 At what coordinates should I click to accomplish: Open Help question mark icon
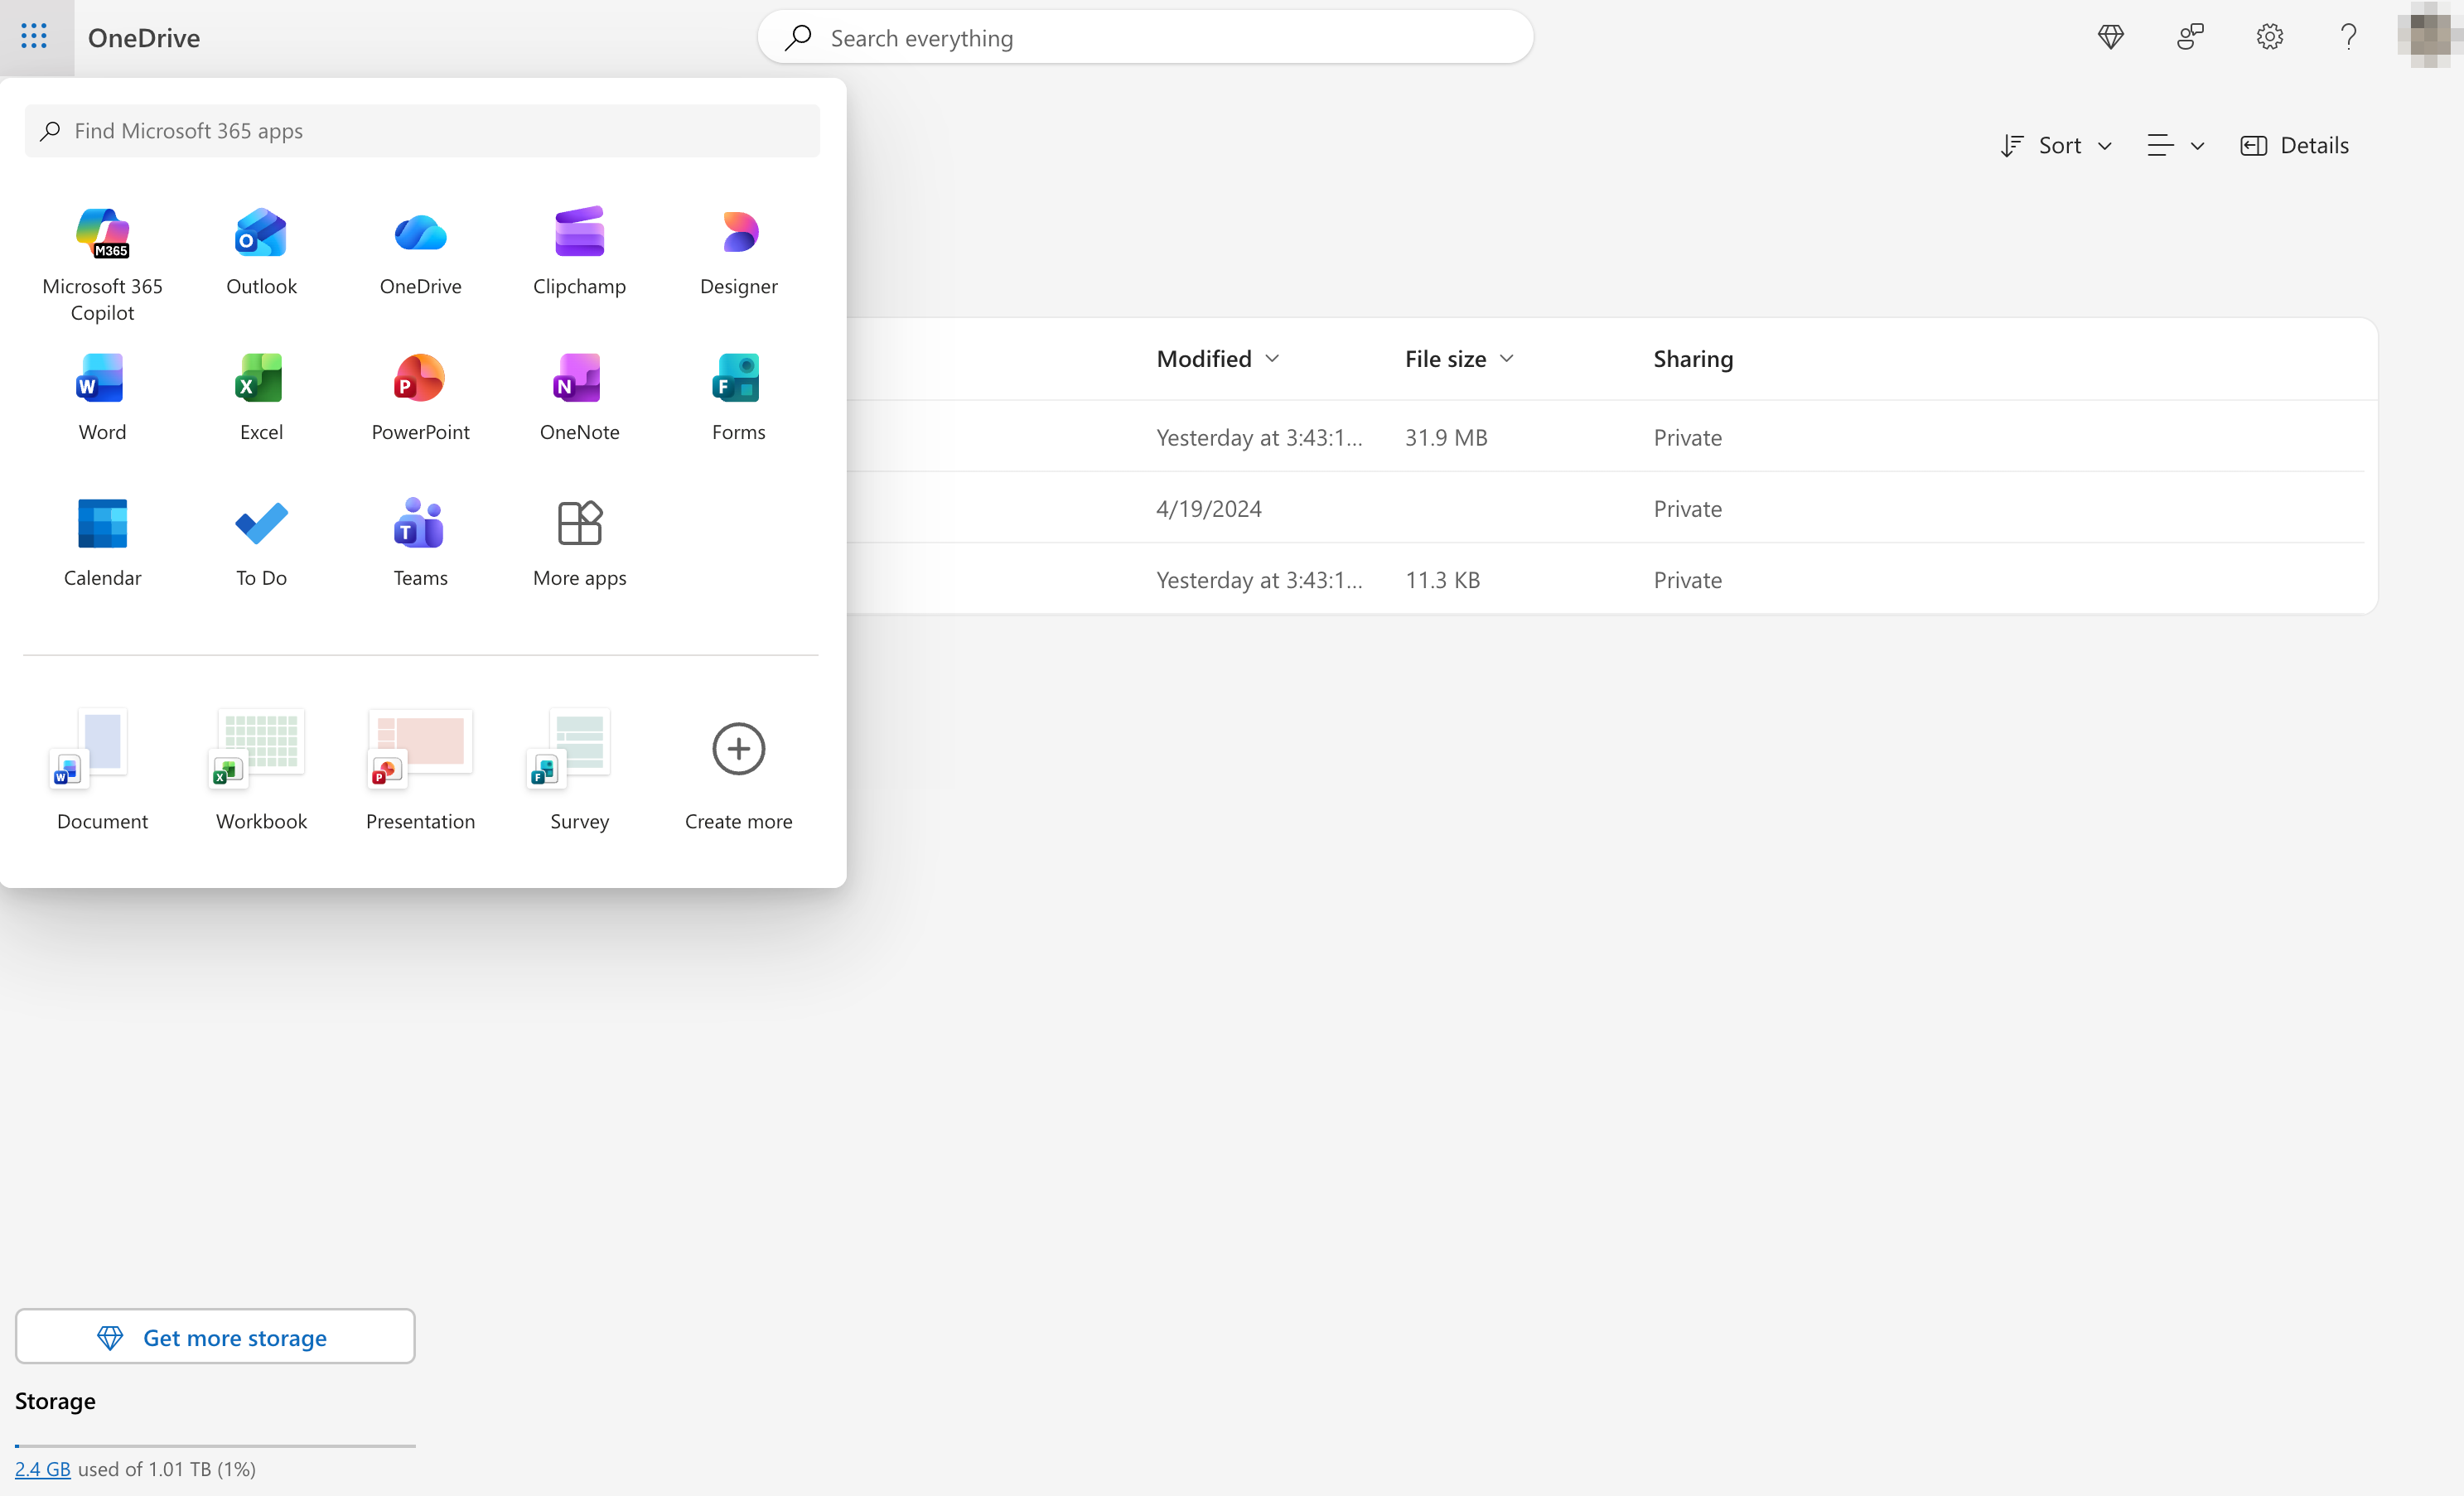2348,37
